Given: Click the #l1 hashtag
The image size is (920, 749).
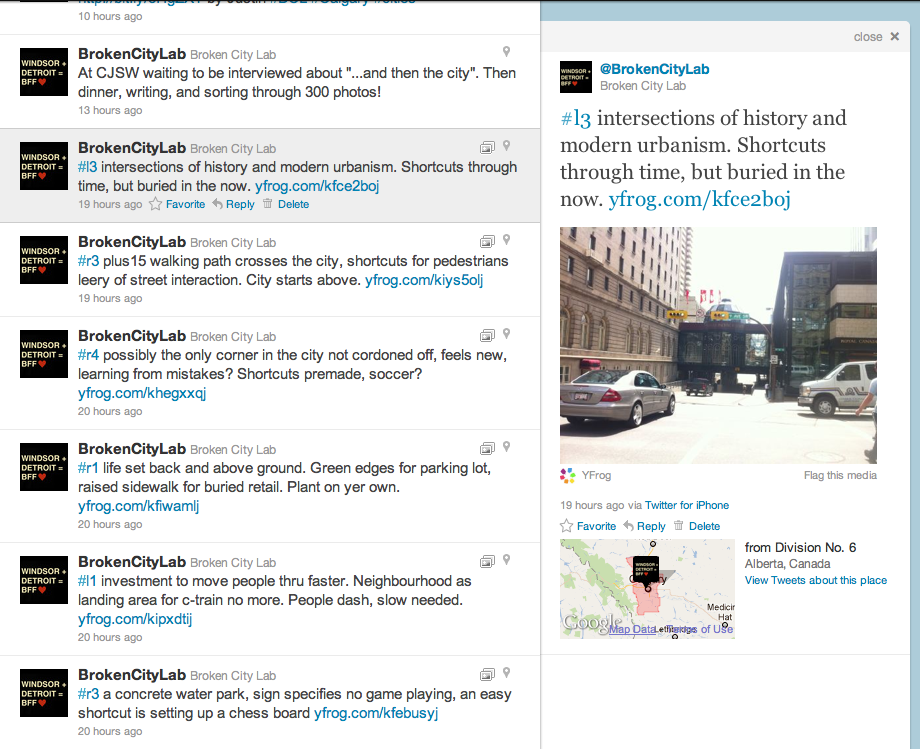Looking at the screenshot, I should pos(87,581).
